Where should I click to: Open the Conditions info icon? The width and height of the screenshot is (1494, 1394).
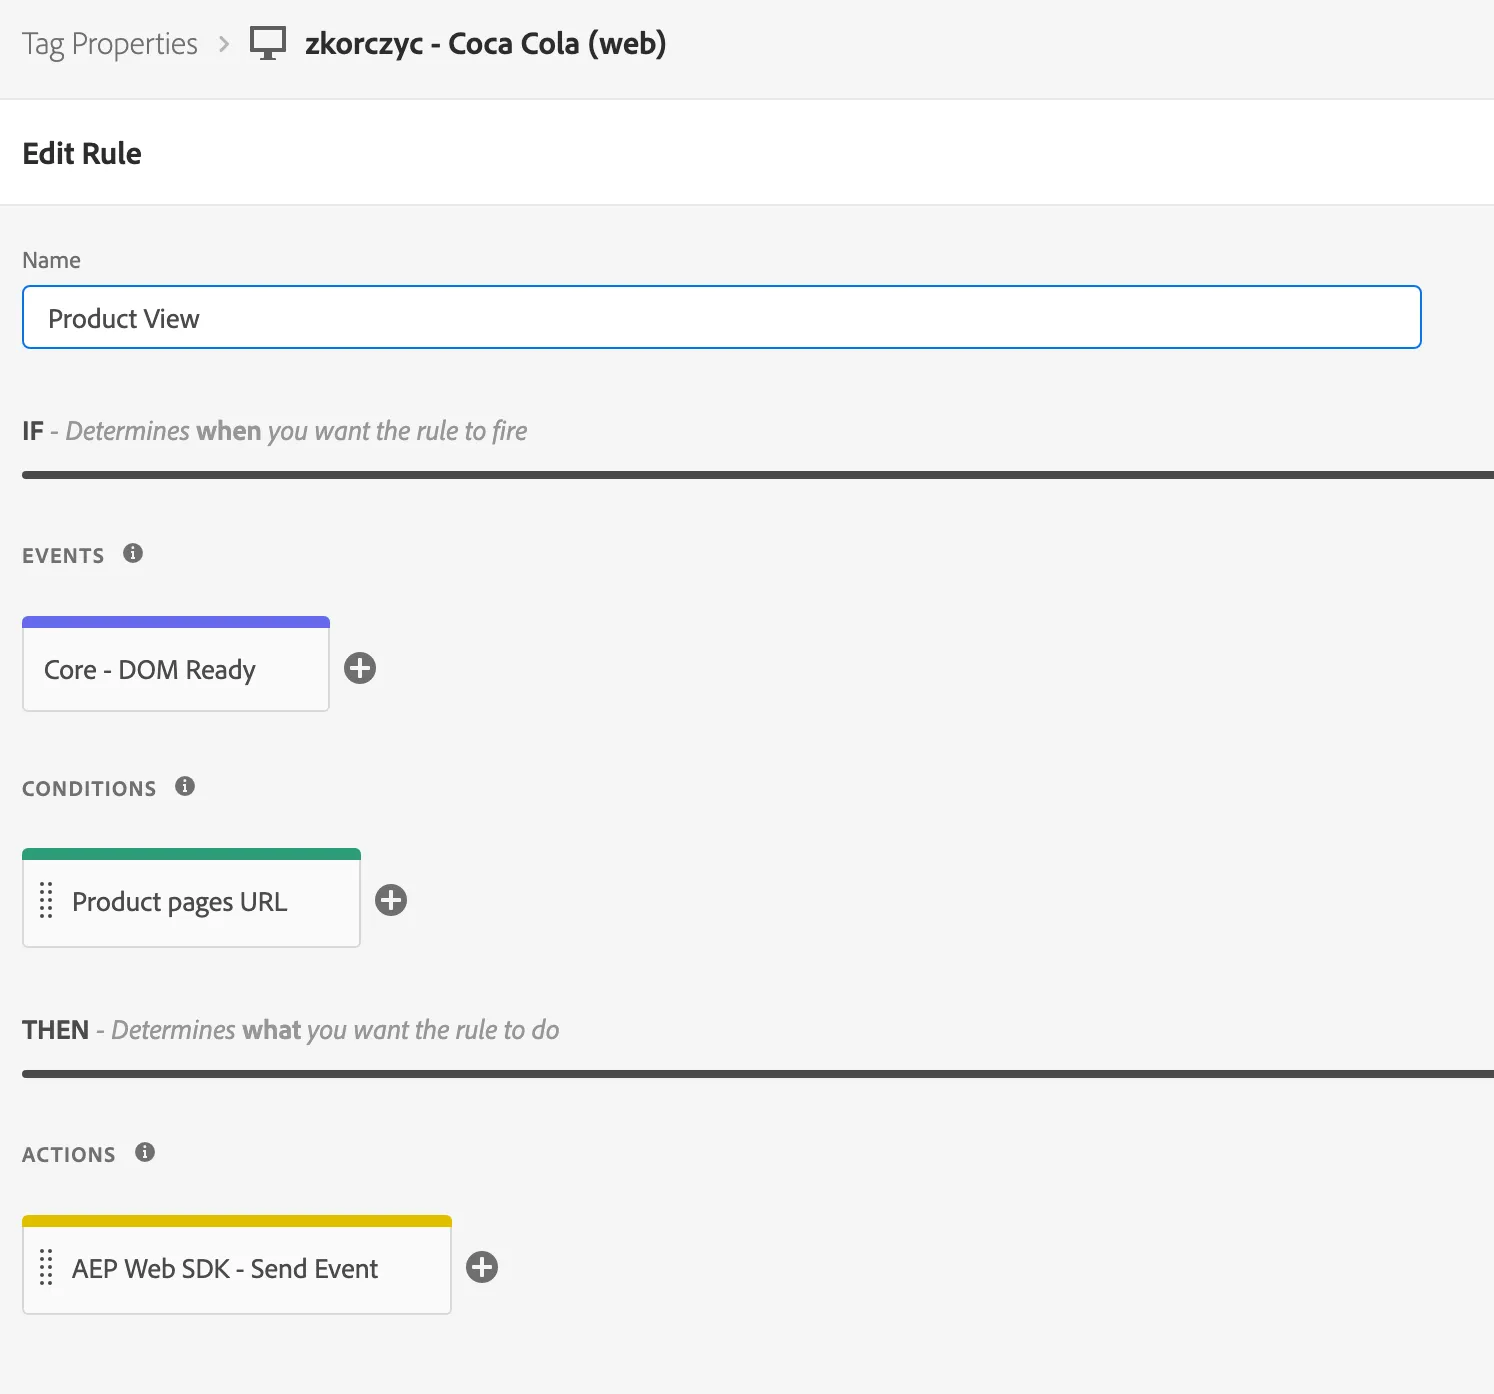185,786
